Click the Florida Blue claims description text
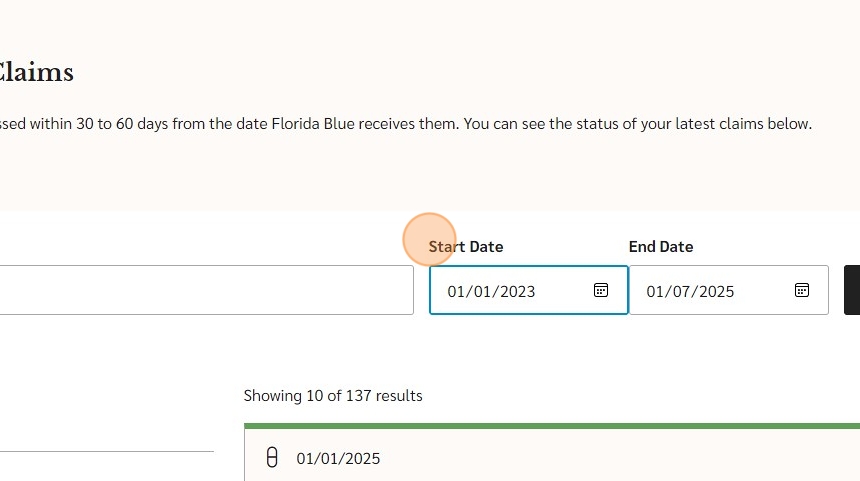Image resolution: width=860 pixels, height=481 pixels. [x=406, y=124]
